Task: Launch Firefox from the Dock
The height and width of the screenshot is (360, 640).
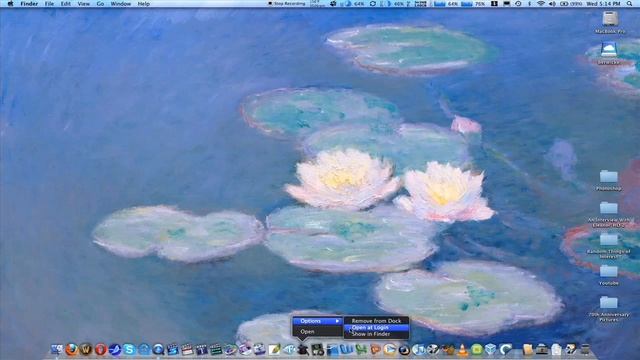Action: (71, 349)
